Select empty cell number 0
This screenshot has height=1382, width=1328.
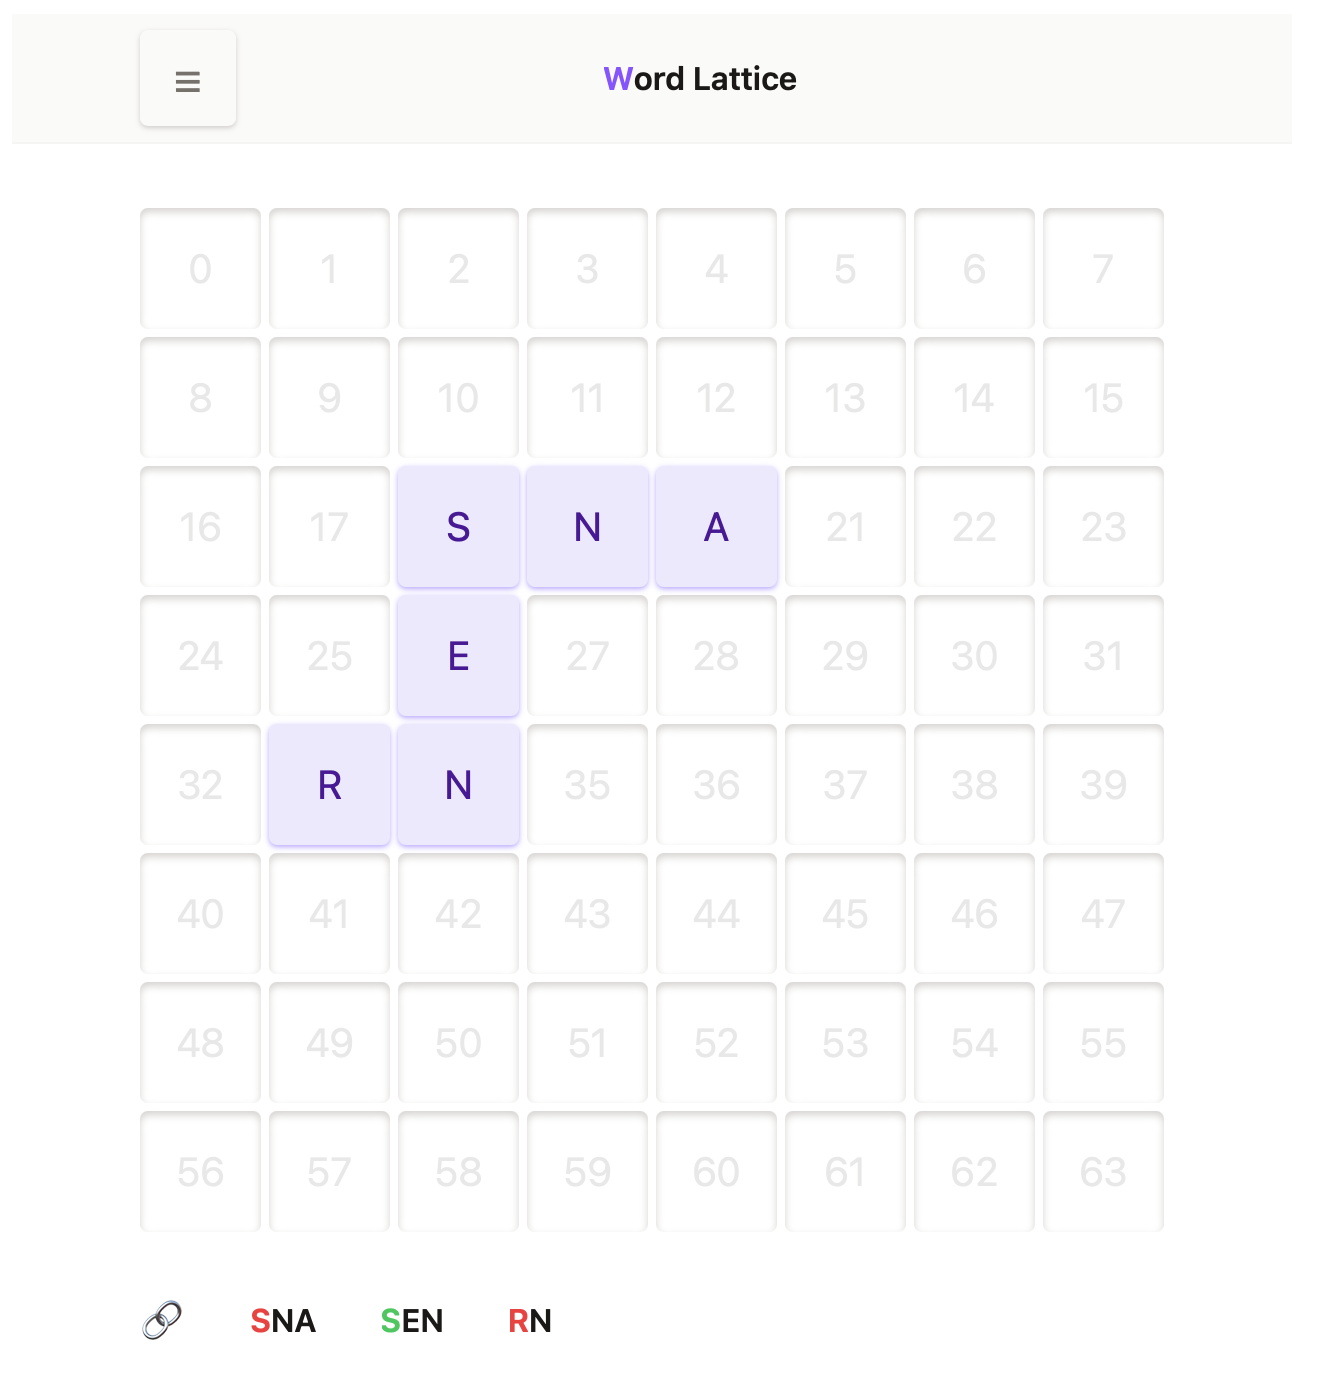coord(200,269)
